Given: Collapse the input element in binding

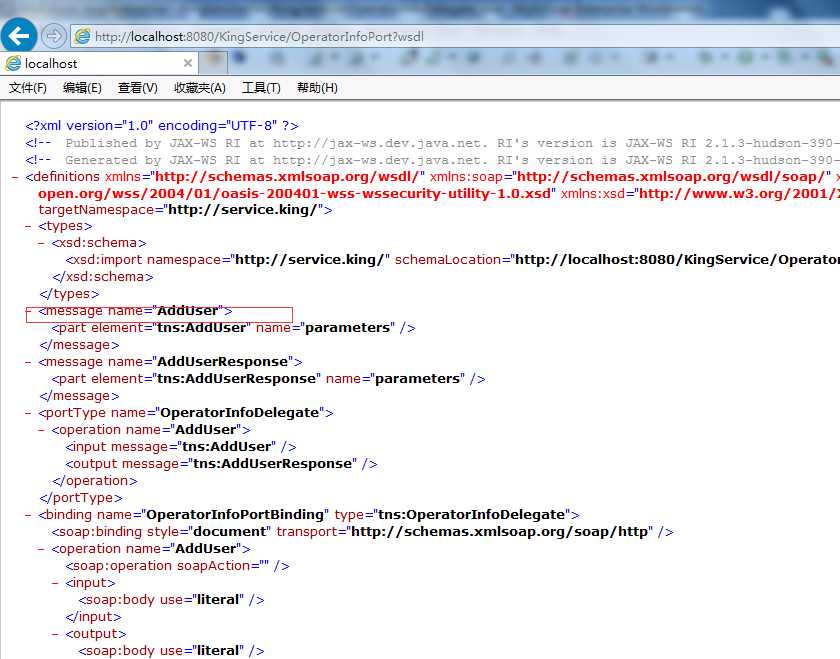Looking at the screenshot, I should pyautogui.click(x=55, y=583).
